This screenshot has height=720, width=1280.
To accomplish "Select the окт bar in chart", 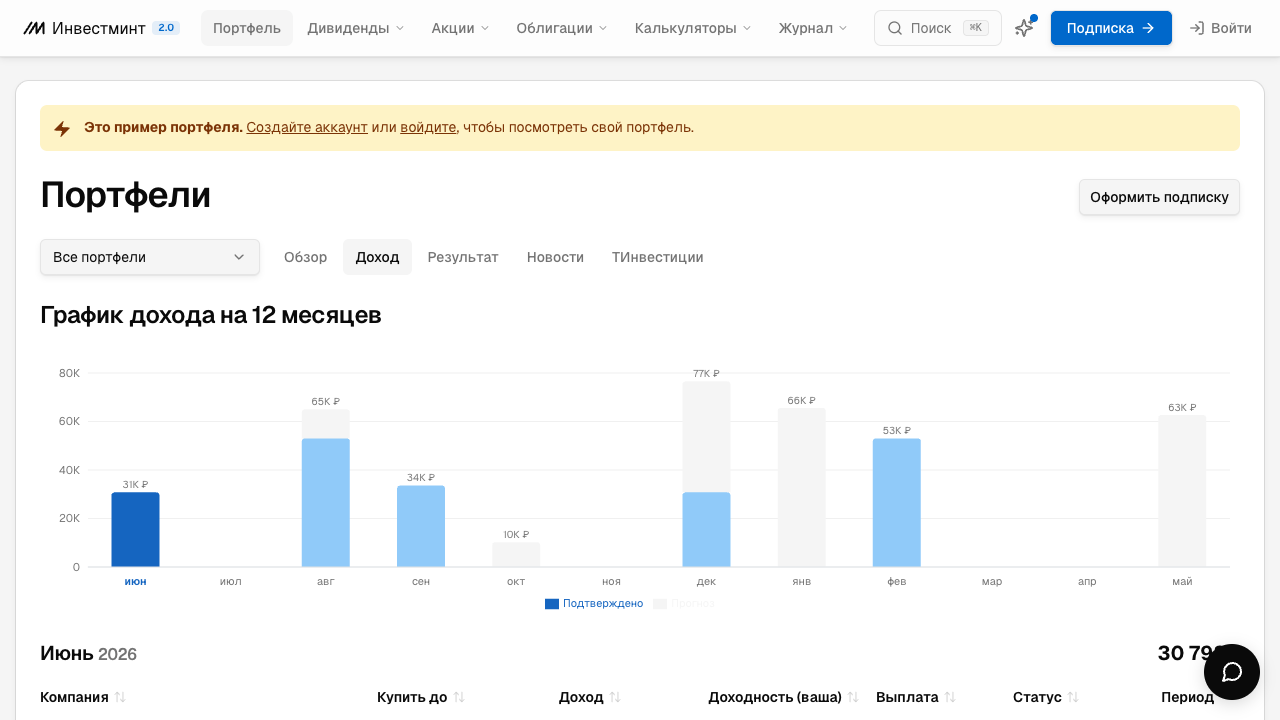I will (516, 554).
